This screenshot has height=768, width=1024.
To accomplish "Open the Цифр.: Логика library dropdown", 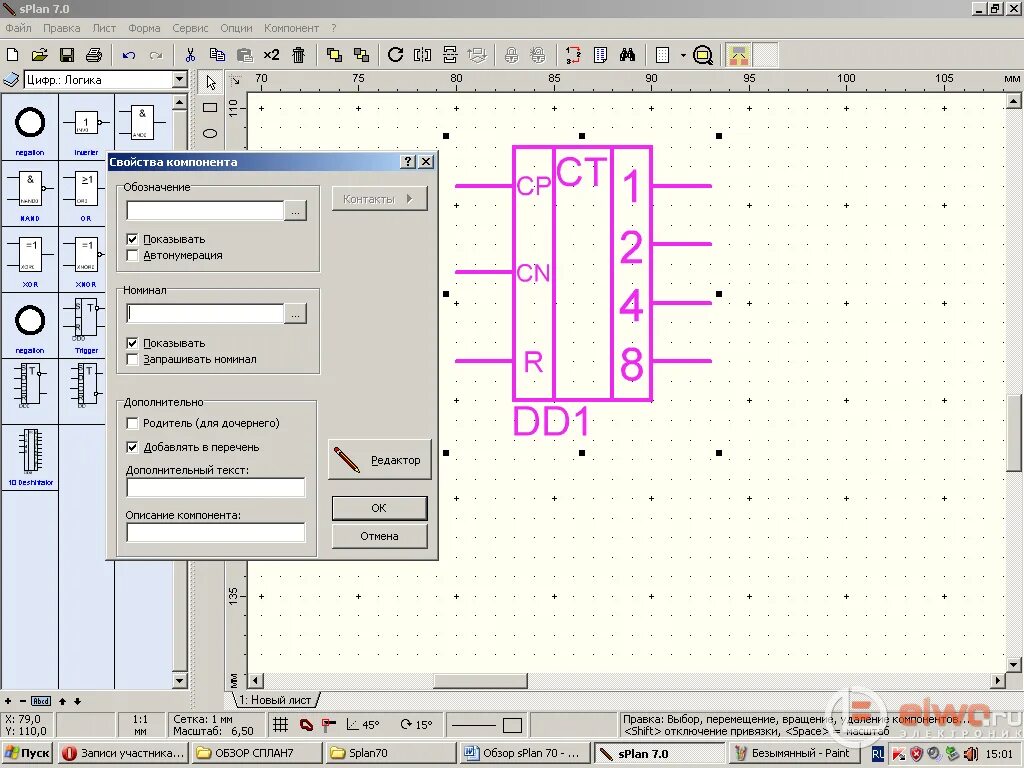I will [180, 80].
